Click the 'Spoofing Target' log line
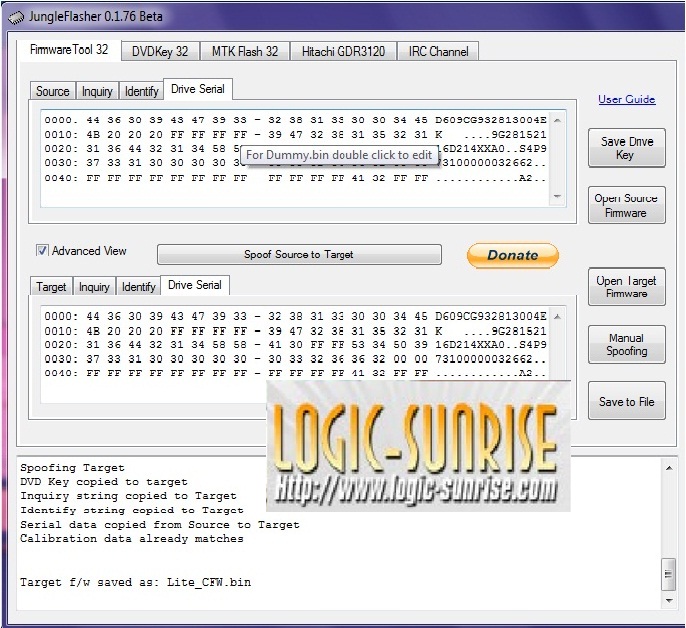Image resolution: width=686 pixels, height=628 pixels. (x=72, y=468)
